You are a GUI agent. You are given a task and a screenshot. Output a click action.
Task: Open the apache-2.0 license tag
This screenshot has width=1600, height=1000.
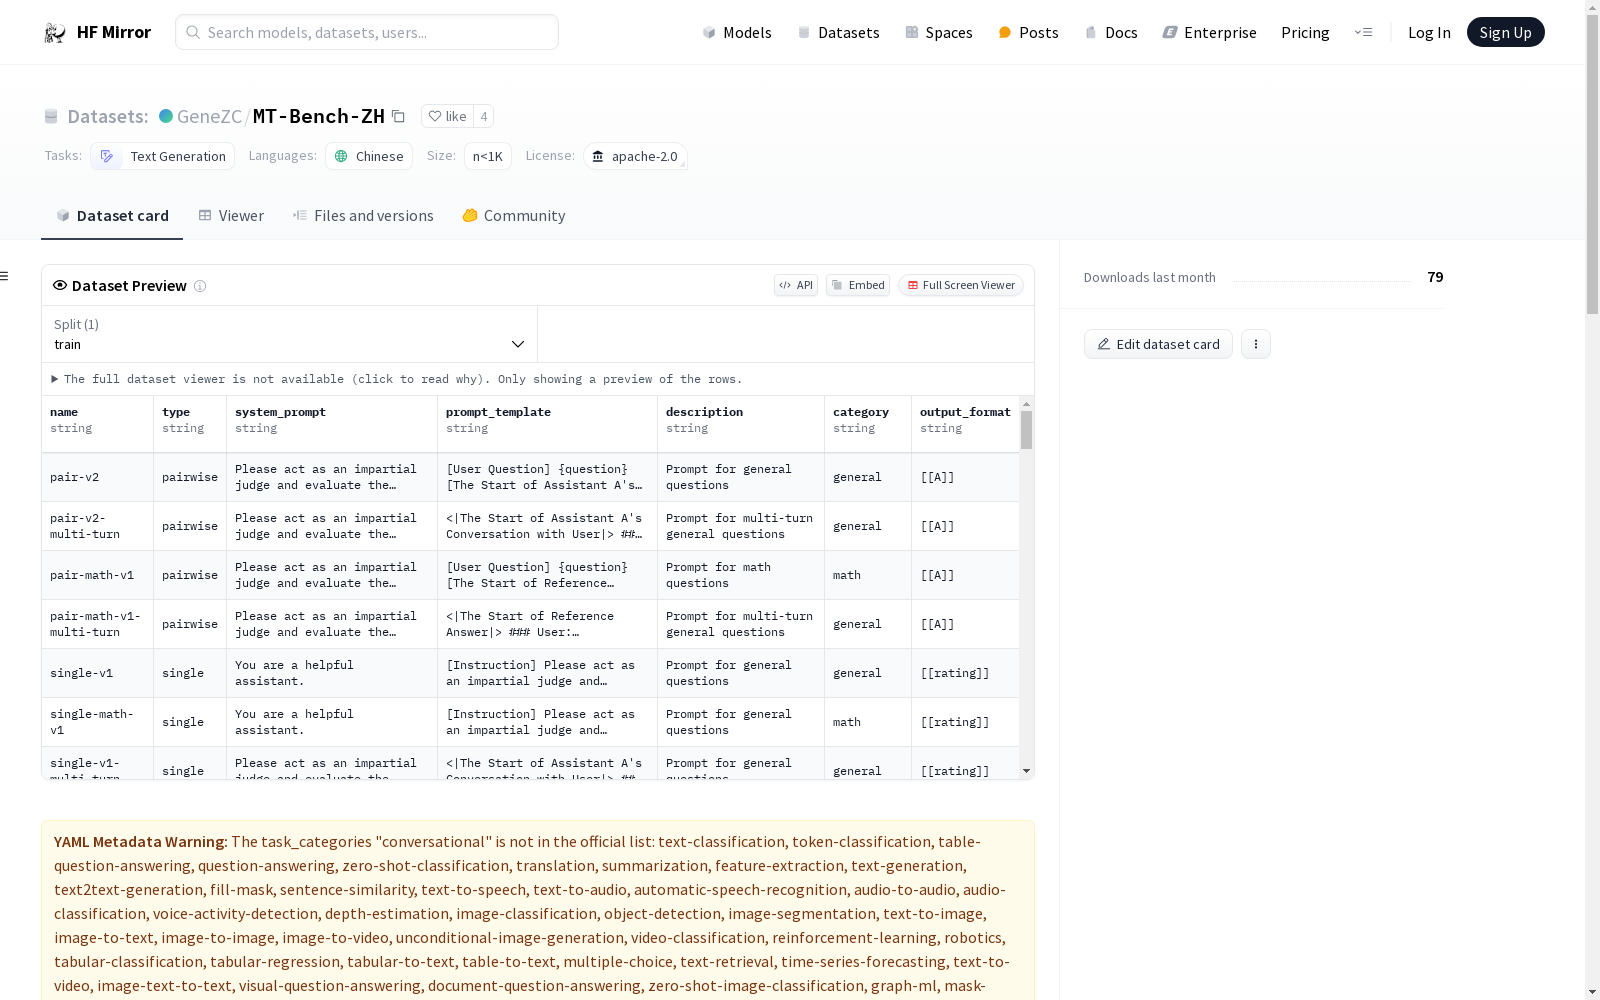pos(635,156)
